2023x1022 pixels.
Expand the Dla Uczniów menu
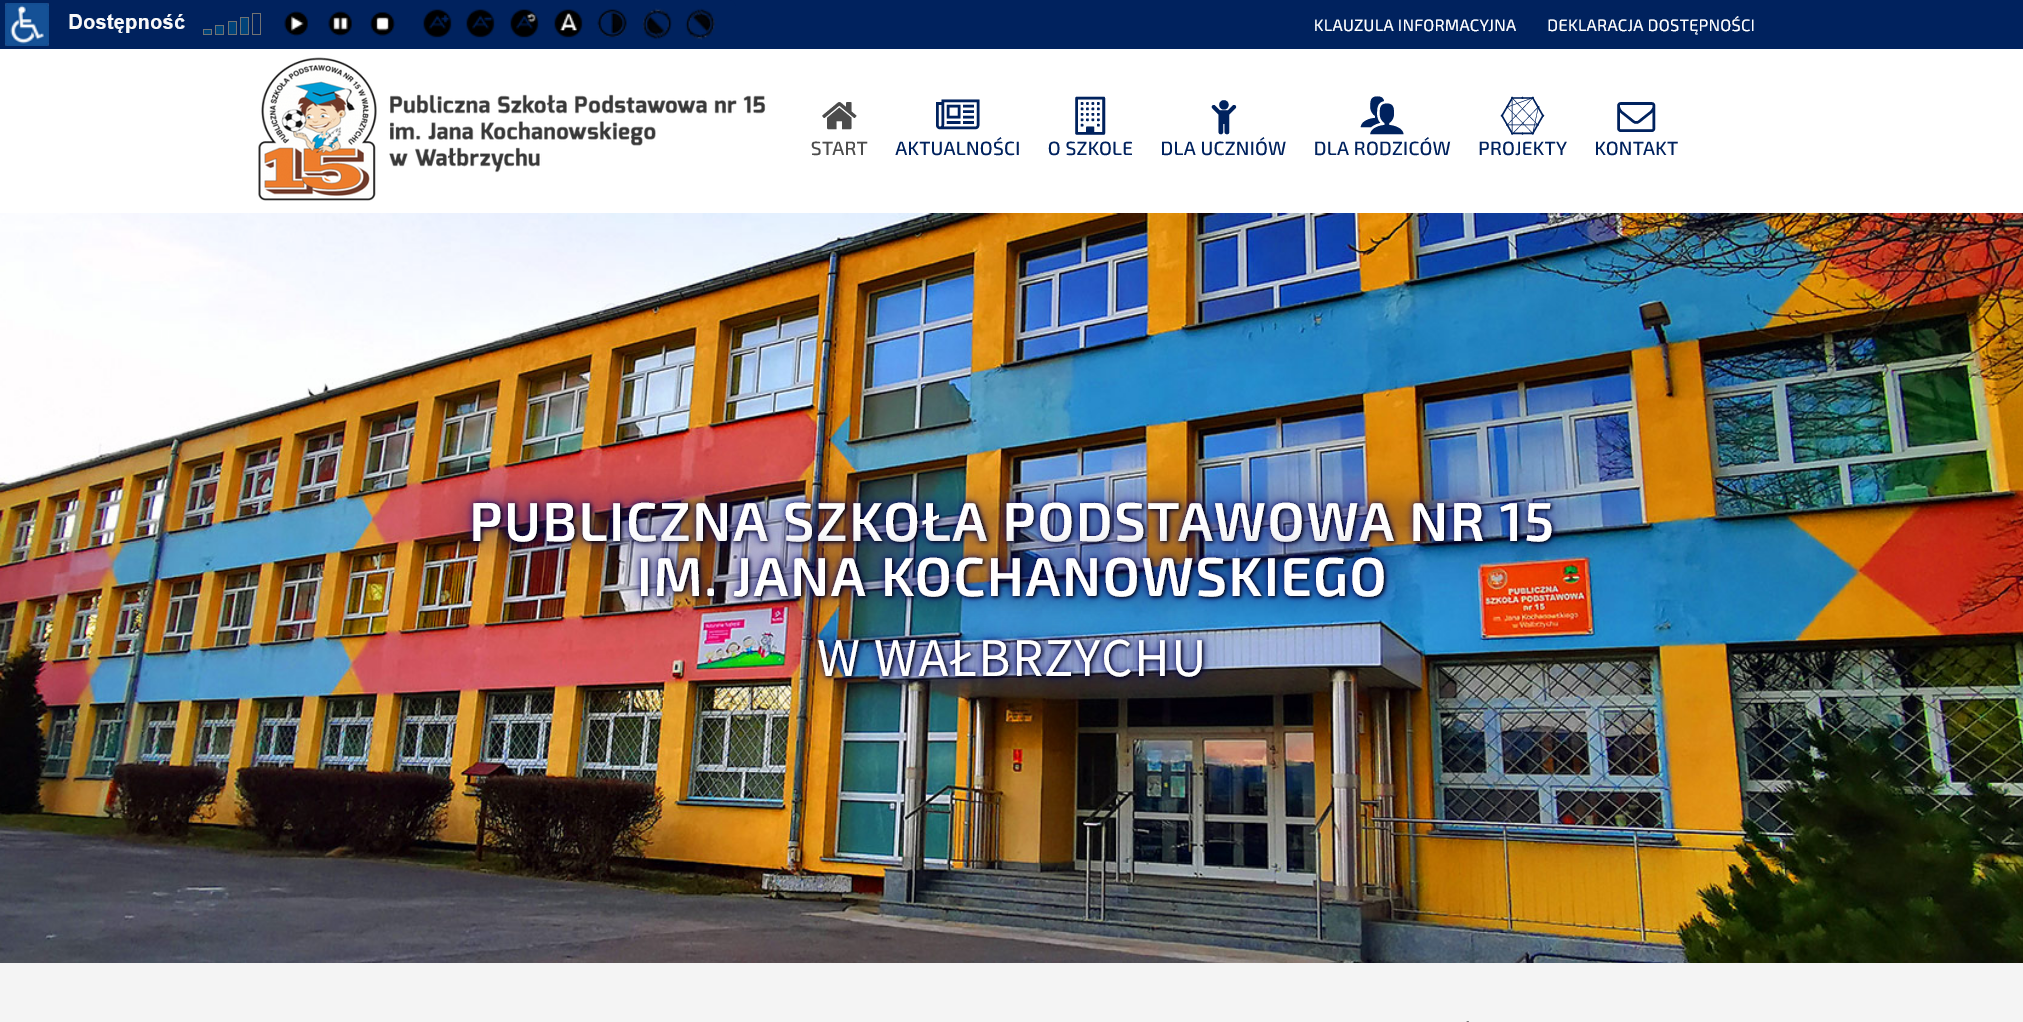[x=1222, y=130]
